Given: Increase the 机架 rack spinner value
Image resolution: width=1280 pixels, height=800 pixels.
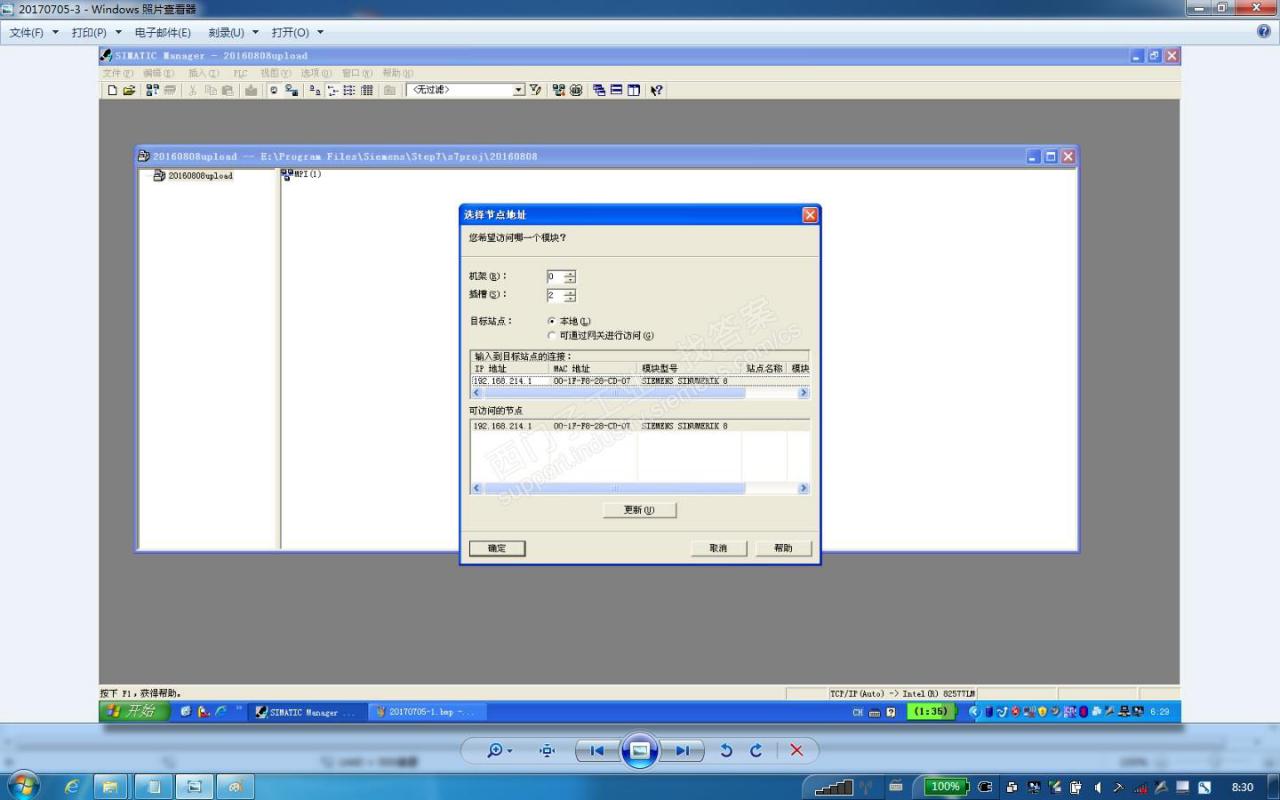Looking at the screenshot, I should [570, 273].
